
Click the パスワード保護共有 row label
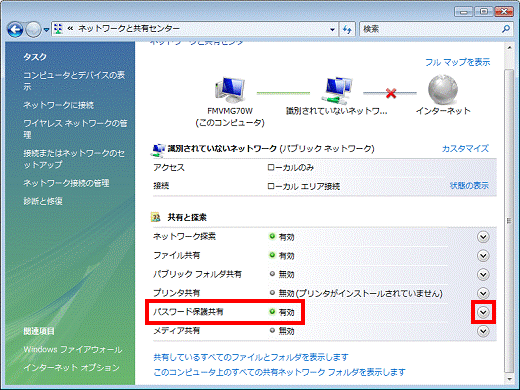click(188, 312)
